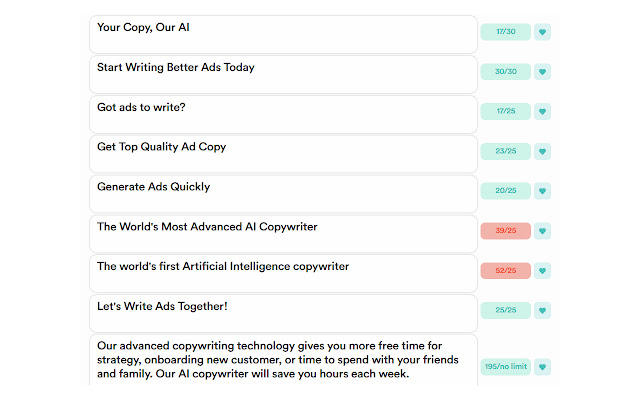This screenshot has width=640, height=400.
Task: Edit 'The World's Most Advanced AI Copywriter' field
Action: coord(283,233)
